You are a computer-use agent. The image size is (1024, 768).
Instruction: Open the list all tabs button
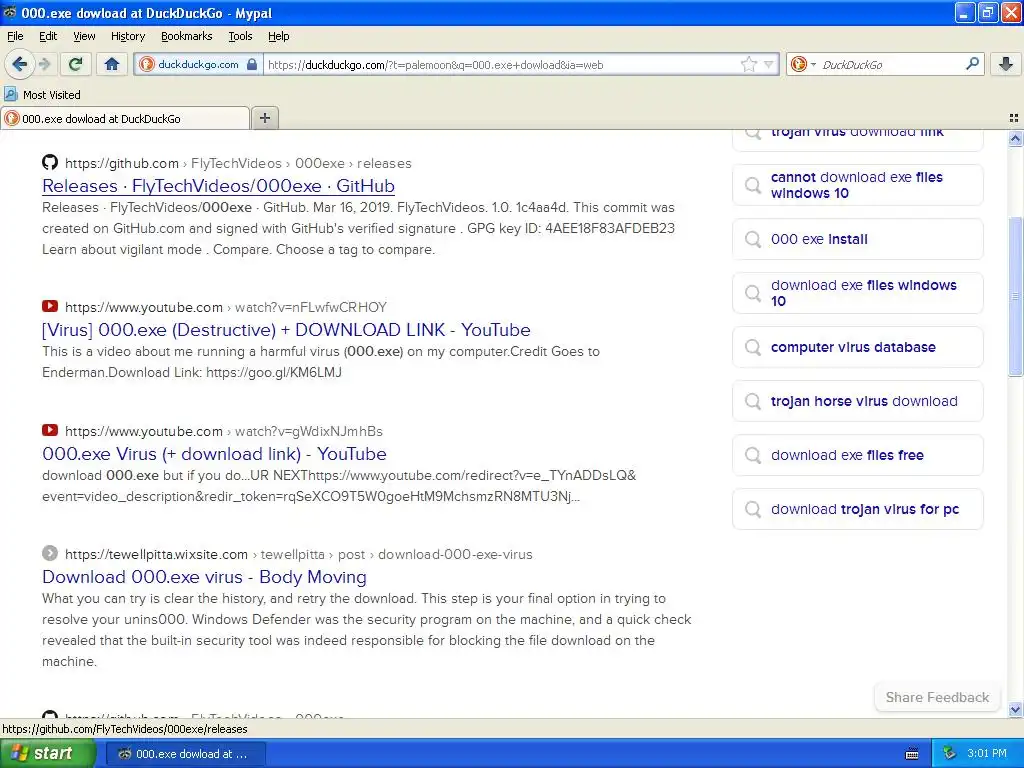coord(1014,118)
